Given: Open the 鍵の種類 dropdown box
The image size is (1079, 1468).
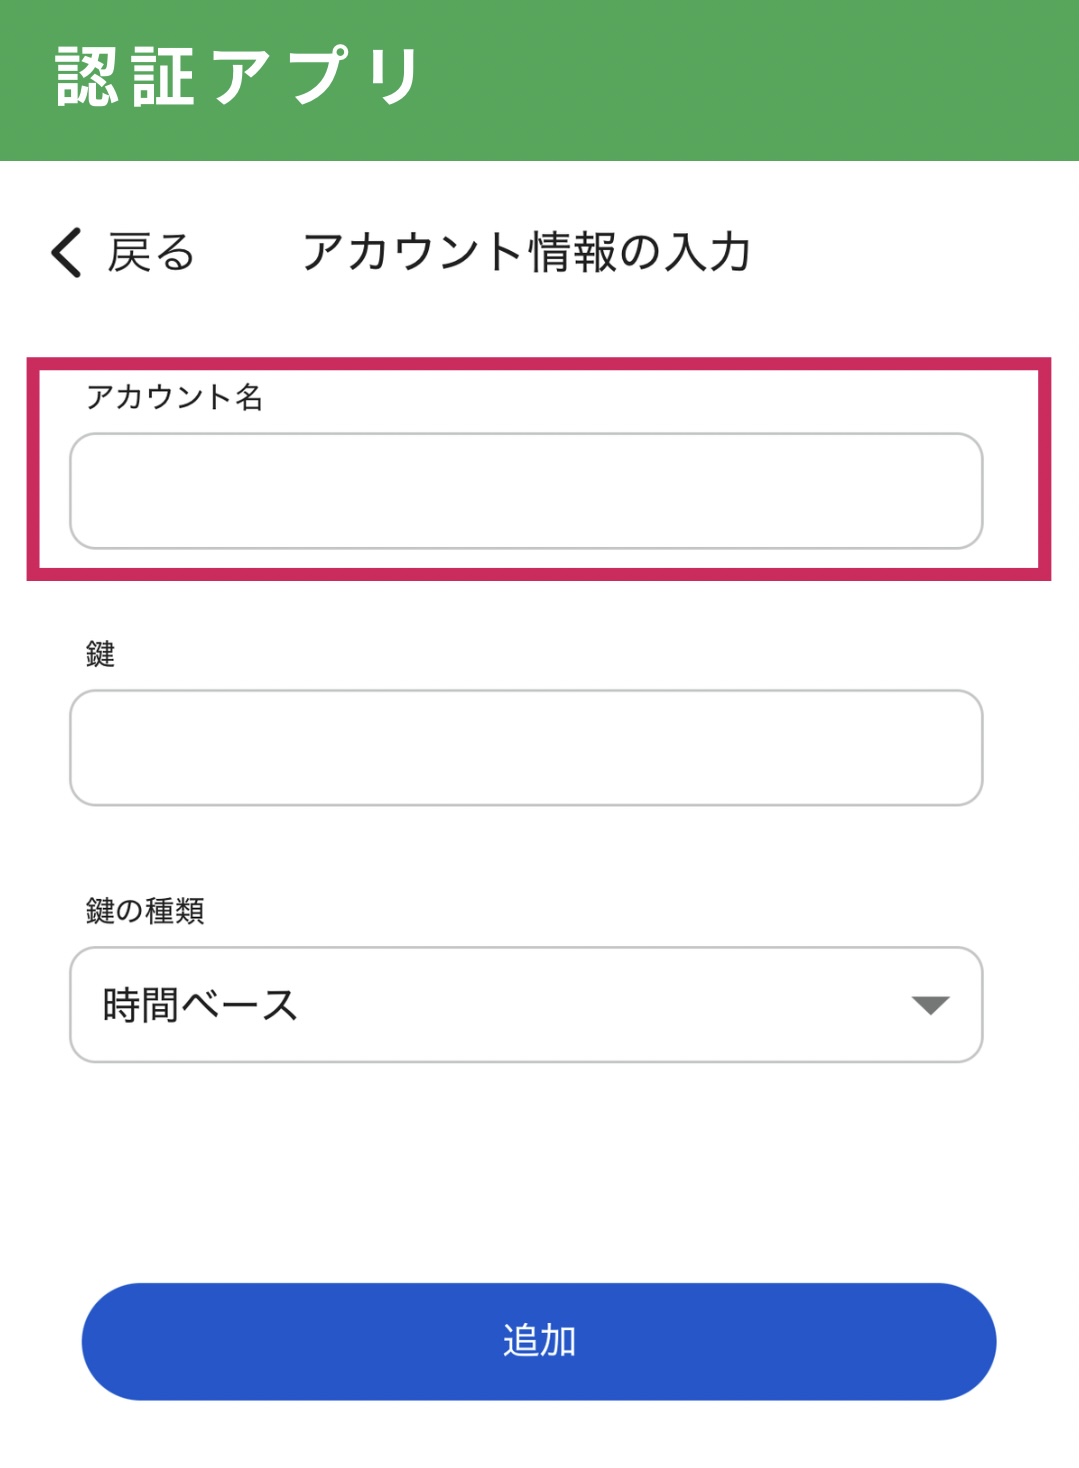Looking at the screenshot, I should pos(526,1004).
